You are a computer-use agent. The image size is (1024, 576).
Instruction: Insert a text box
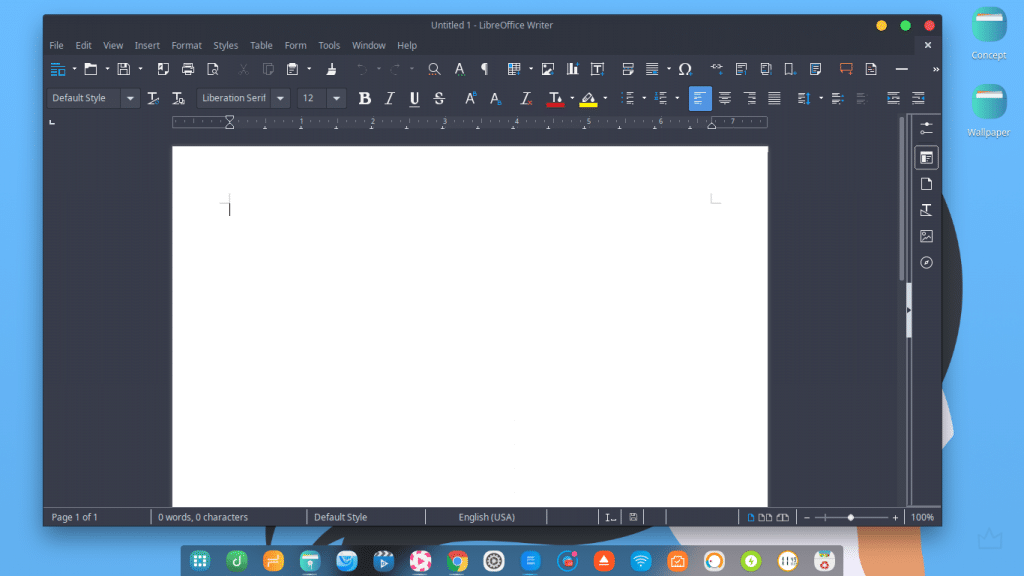598,69
